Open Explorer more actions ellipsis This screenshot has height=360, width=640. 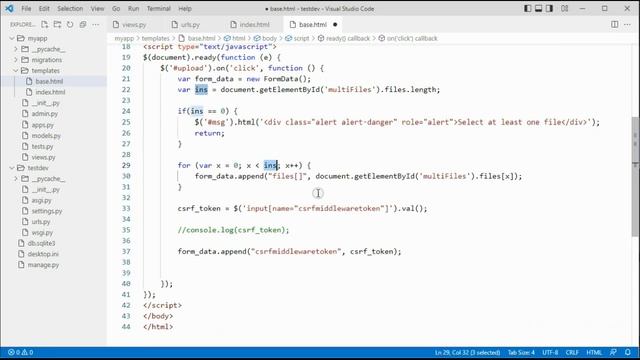pos(96,24)
